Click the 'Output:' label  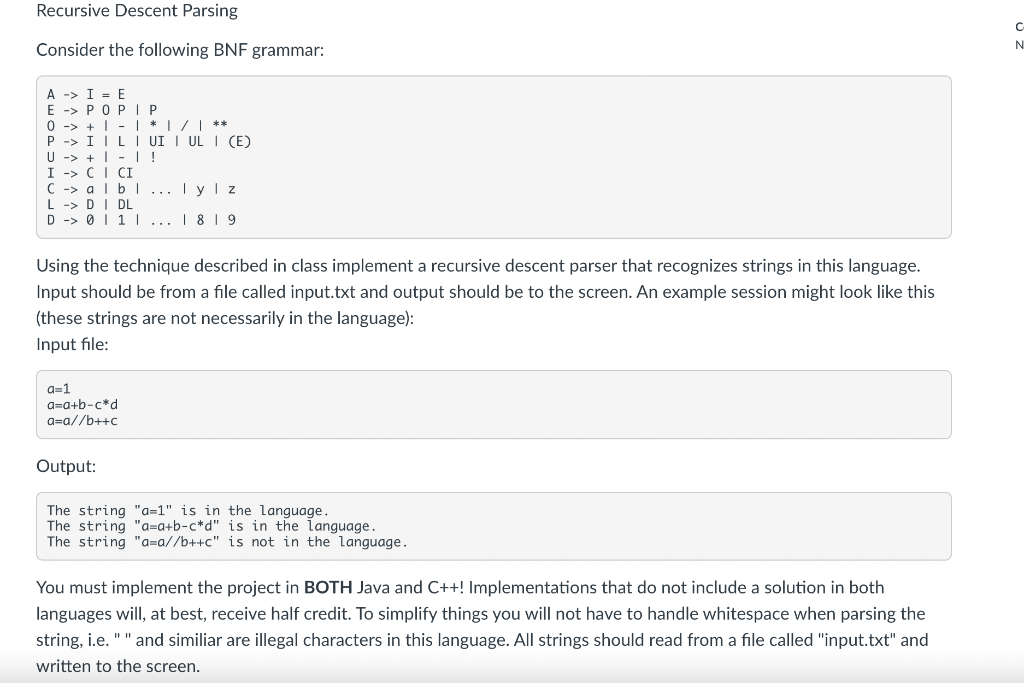point(66,466)
